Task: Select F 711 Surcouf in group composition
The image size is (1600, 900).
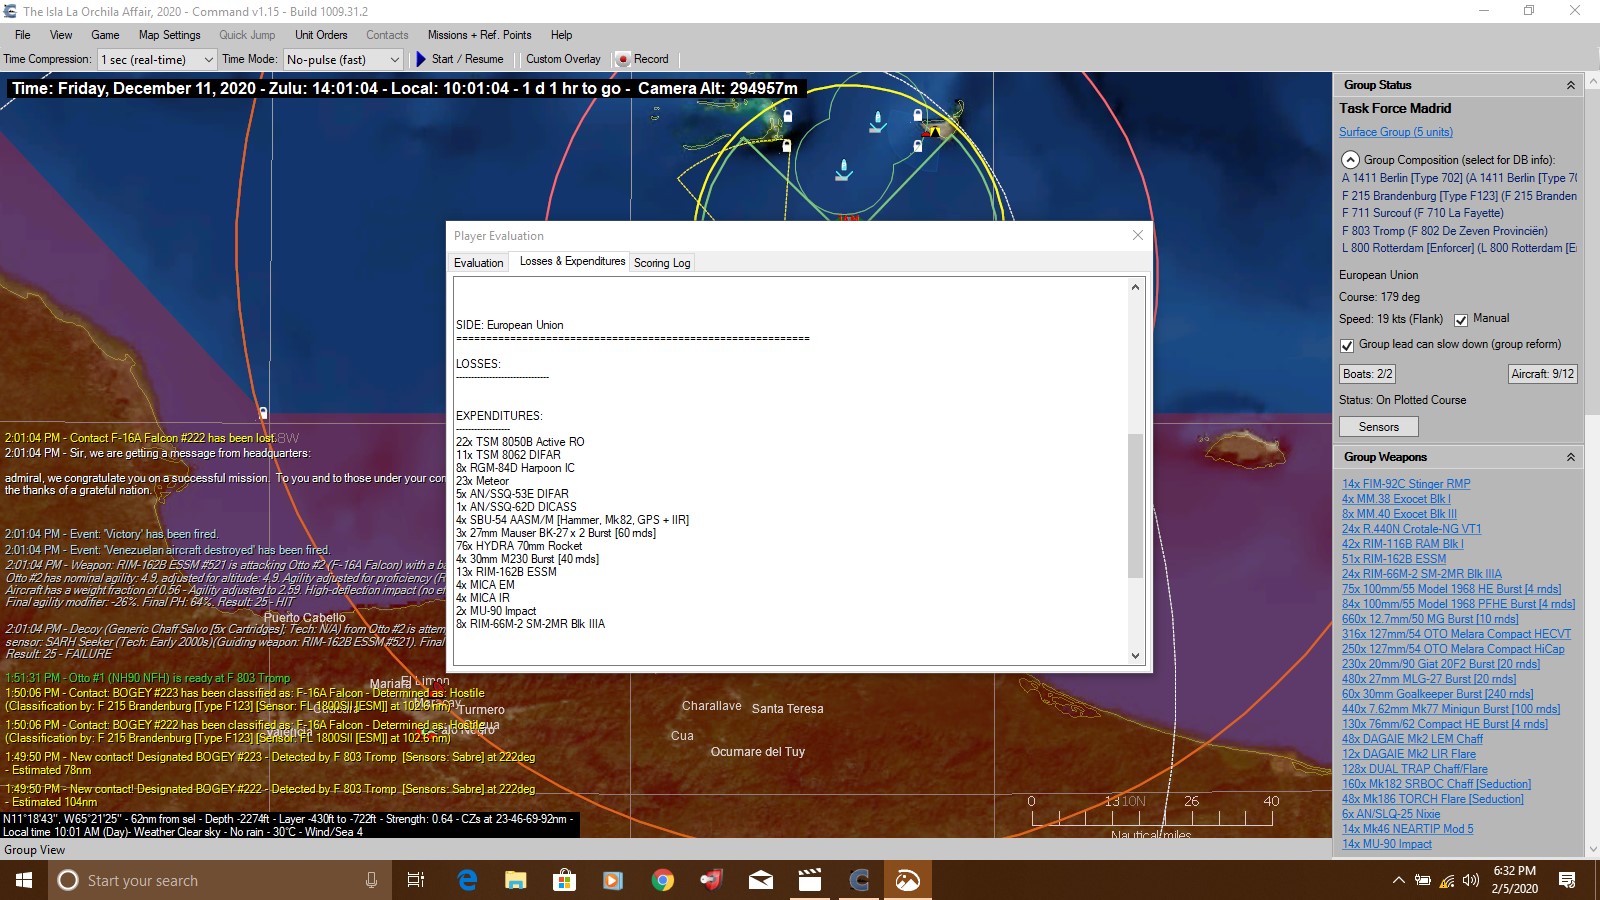Action: pos(1422,213)
